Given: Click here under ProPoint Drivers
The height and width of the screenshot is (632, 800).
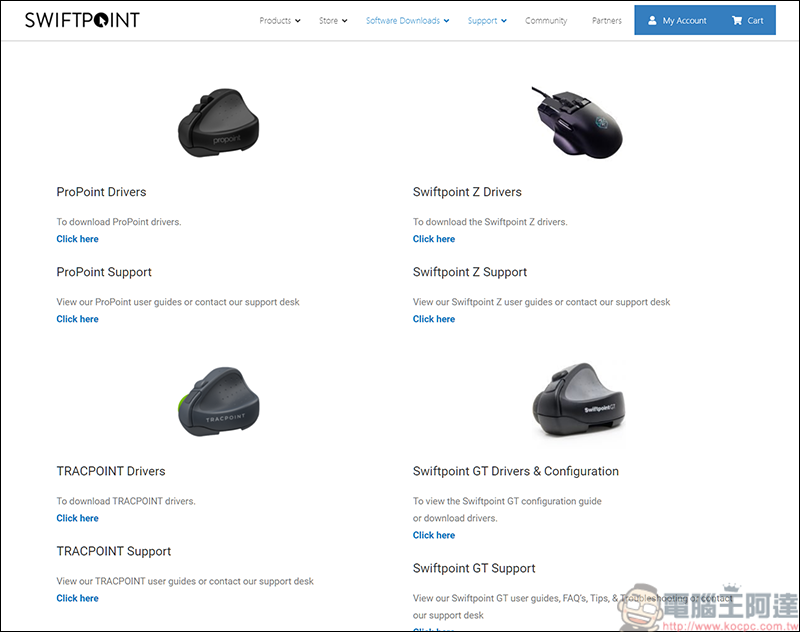Looking at the screenshot, I should tap(78, 239).
